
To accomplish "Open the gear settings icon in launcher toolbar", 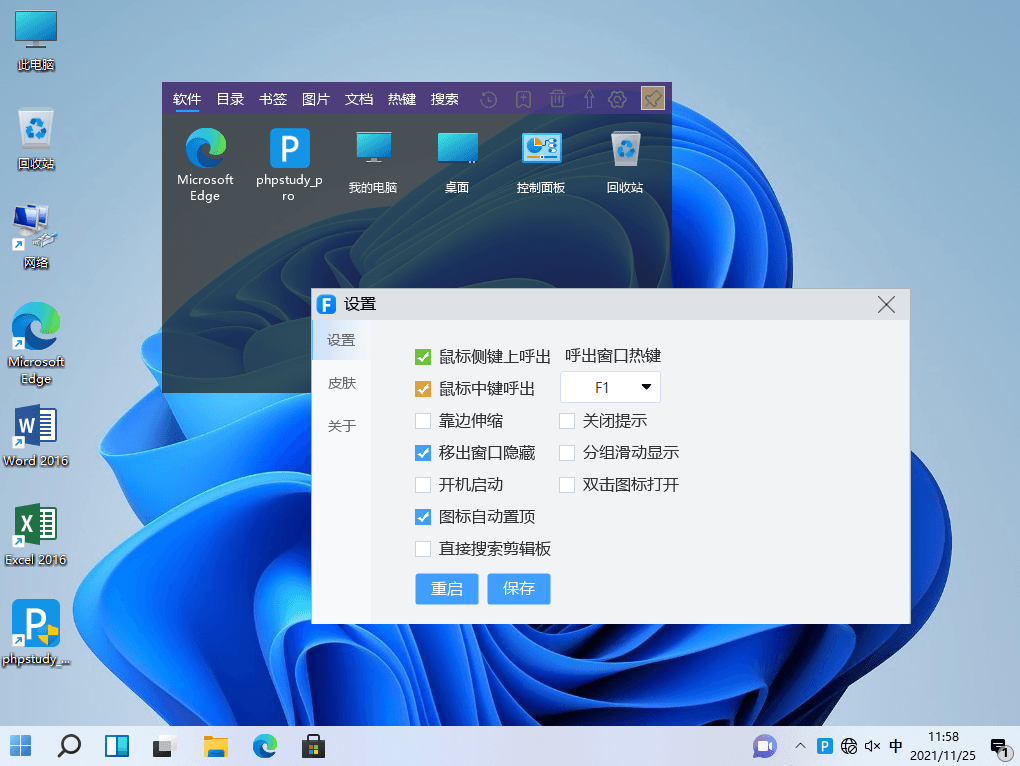I will [617, 99].
